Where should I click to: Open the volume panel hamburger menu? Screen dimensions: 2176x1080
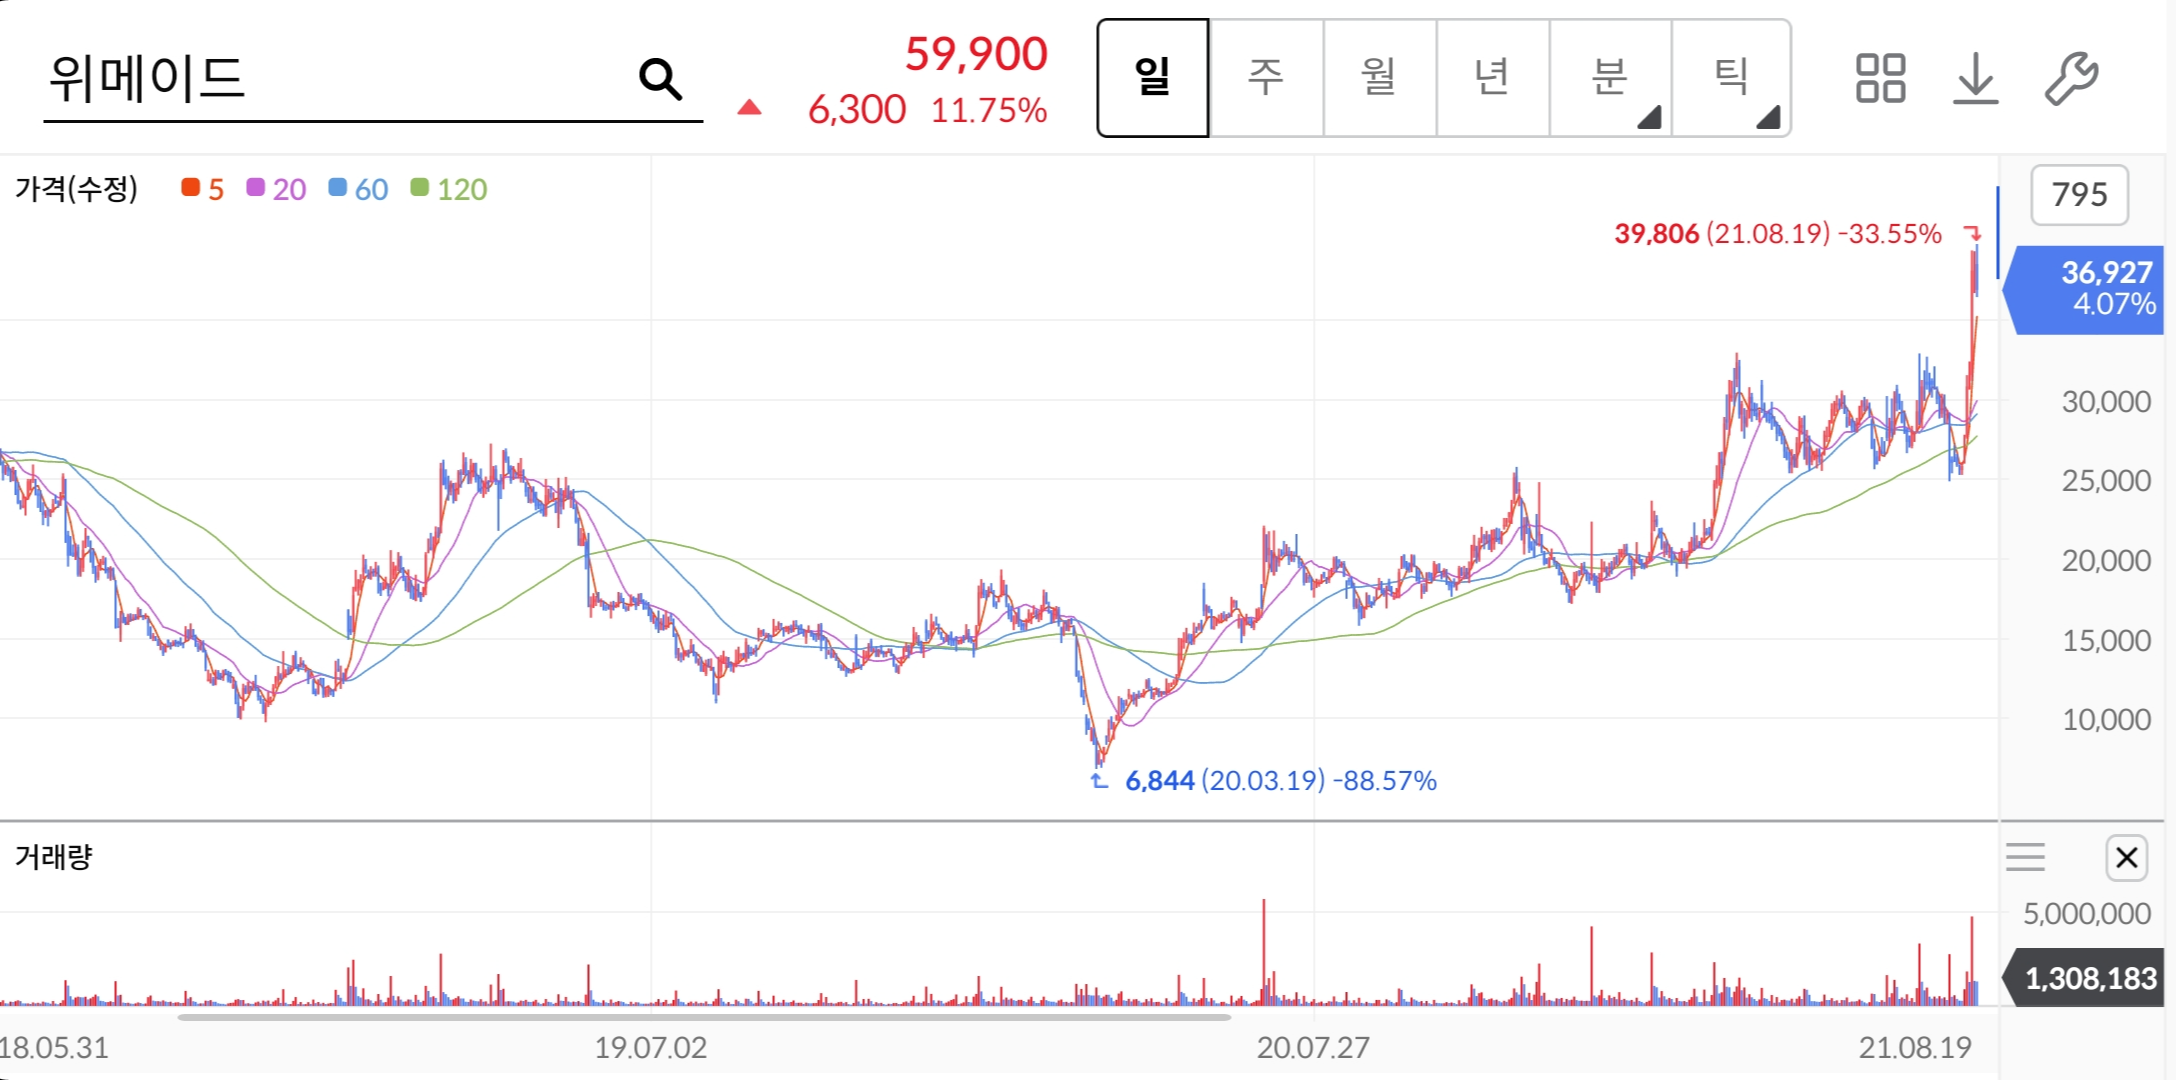[2025, 857]
